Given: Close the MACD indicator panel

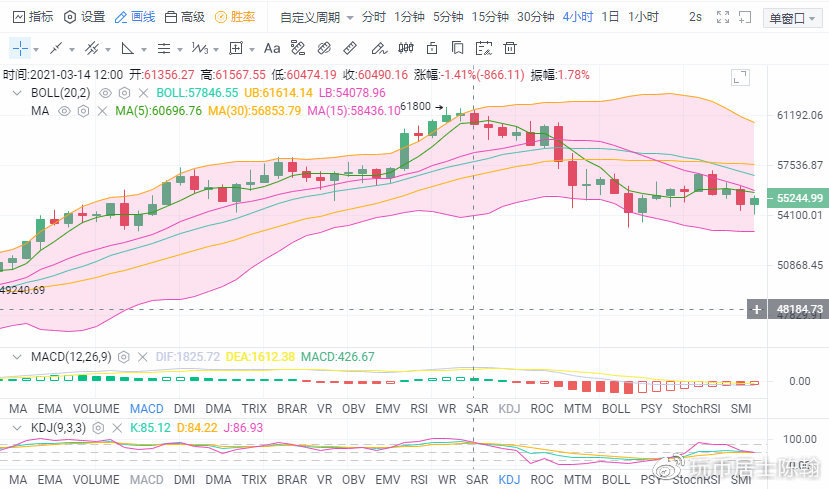Looking at the screenshot, I should tap(142, 357).
